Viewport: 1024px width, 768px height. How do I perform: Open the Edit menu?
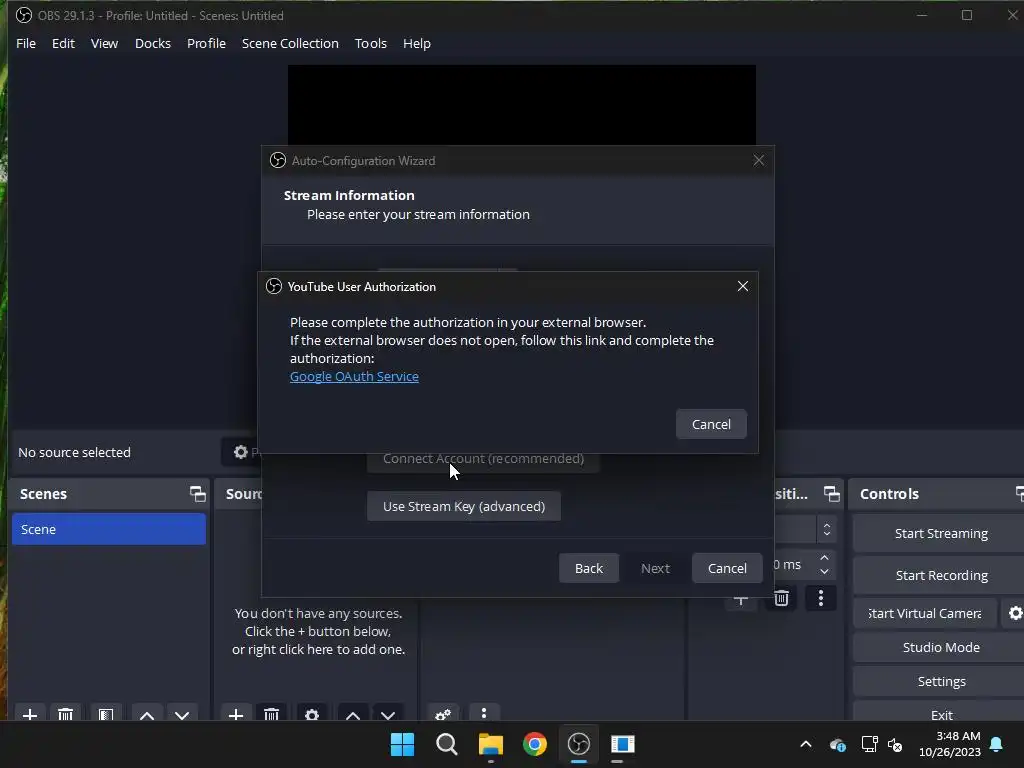[63, 43]
